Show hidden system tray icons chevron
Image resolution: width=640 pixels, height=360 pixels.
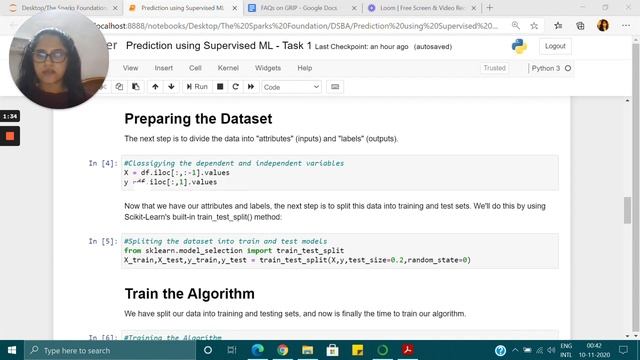tap(515, 350)
